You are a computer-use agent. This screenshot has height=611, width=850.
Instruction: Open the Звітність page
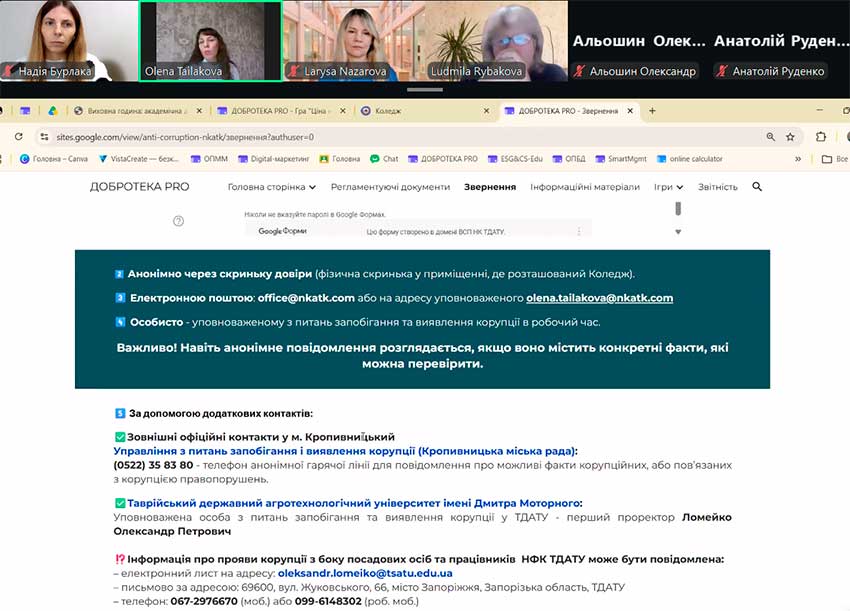[718, 186]
